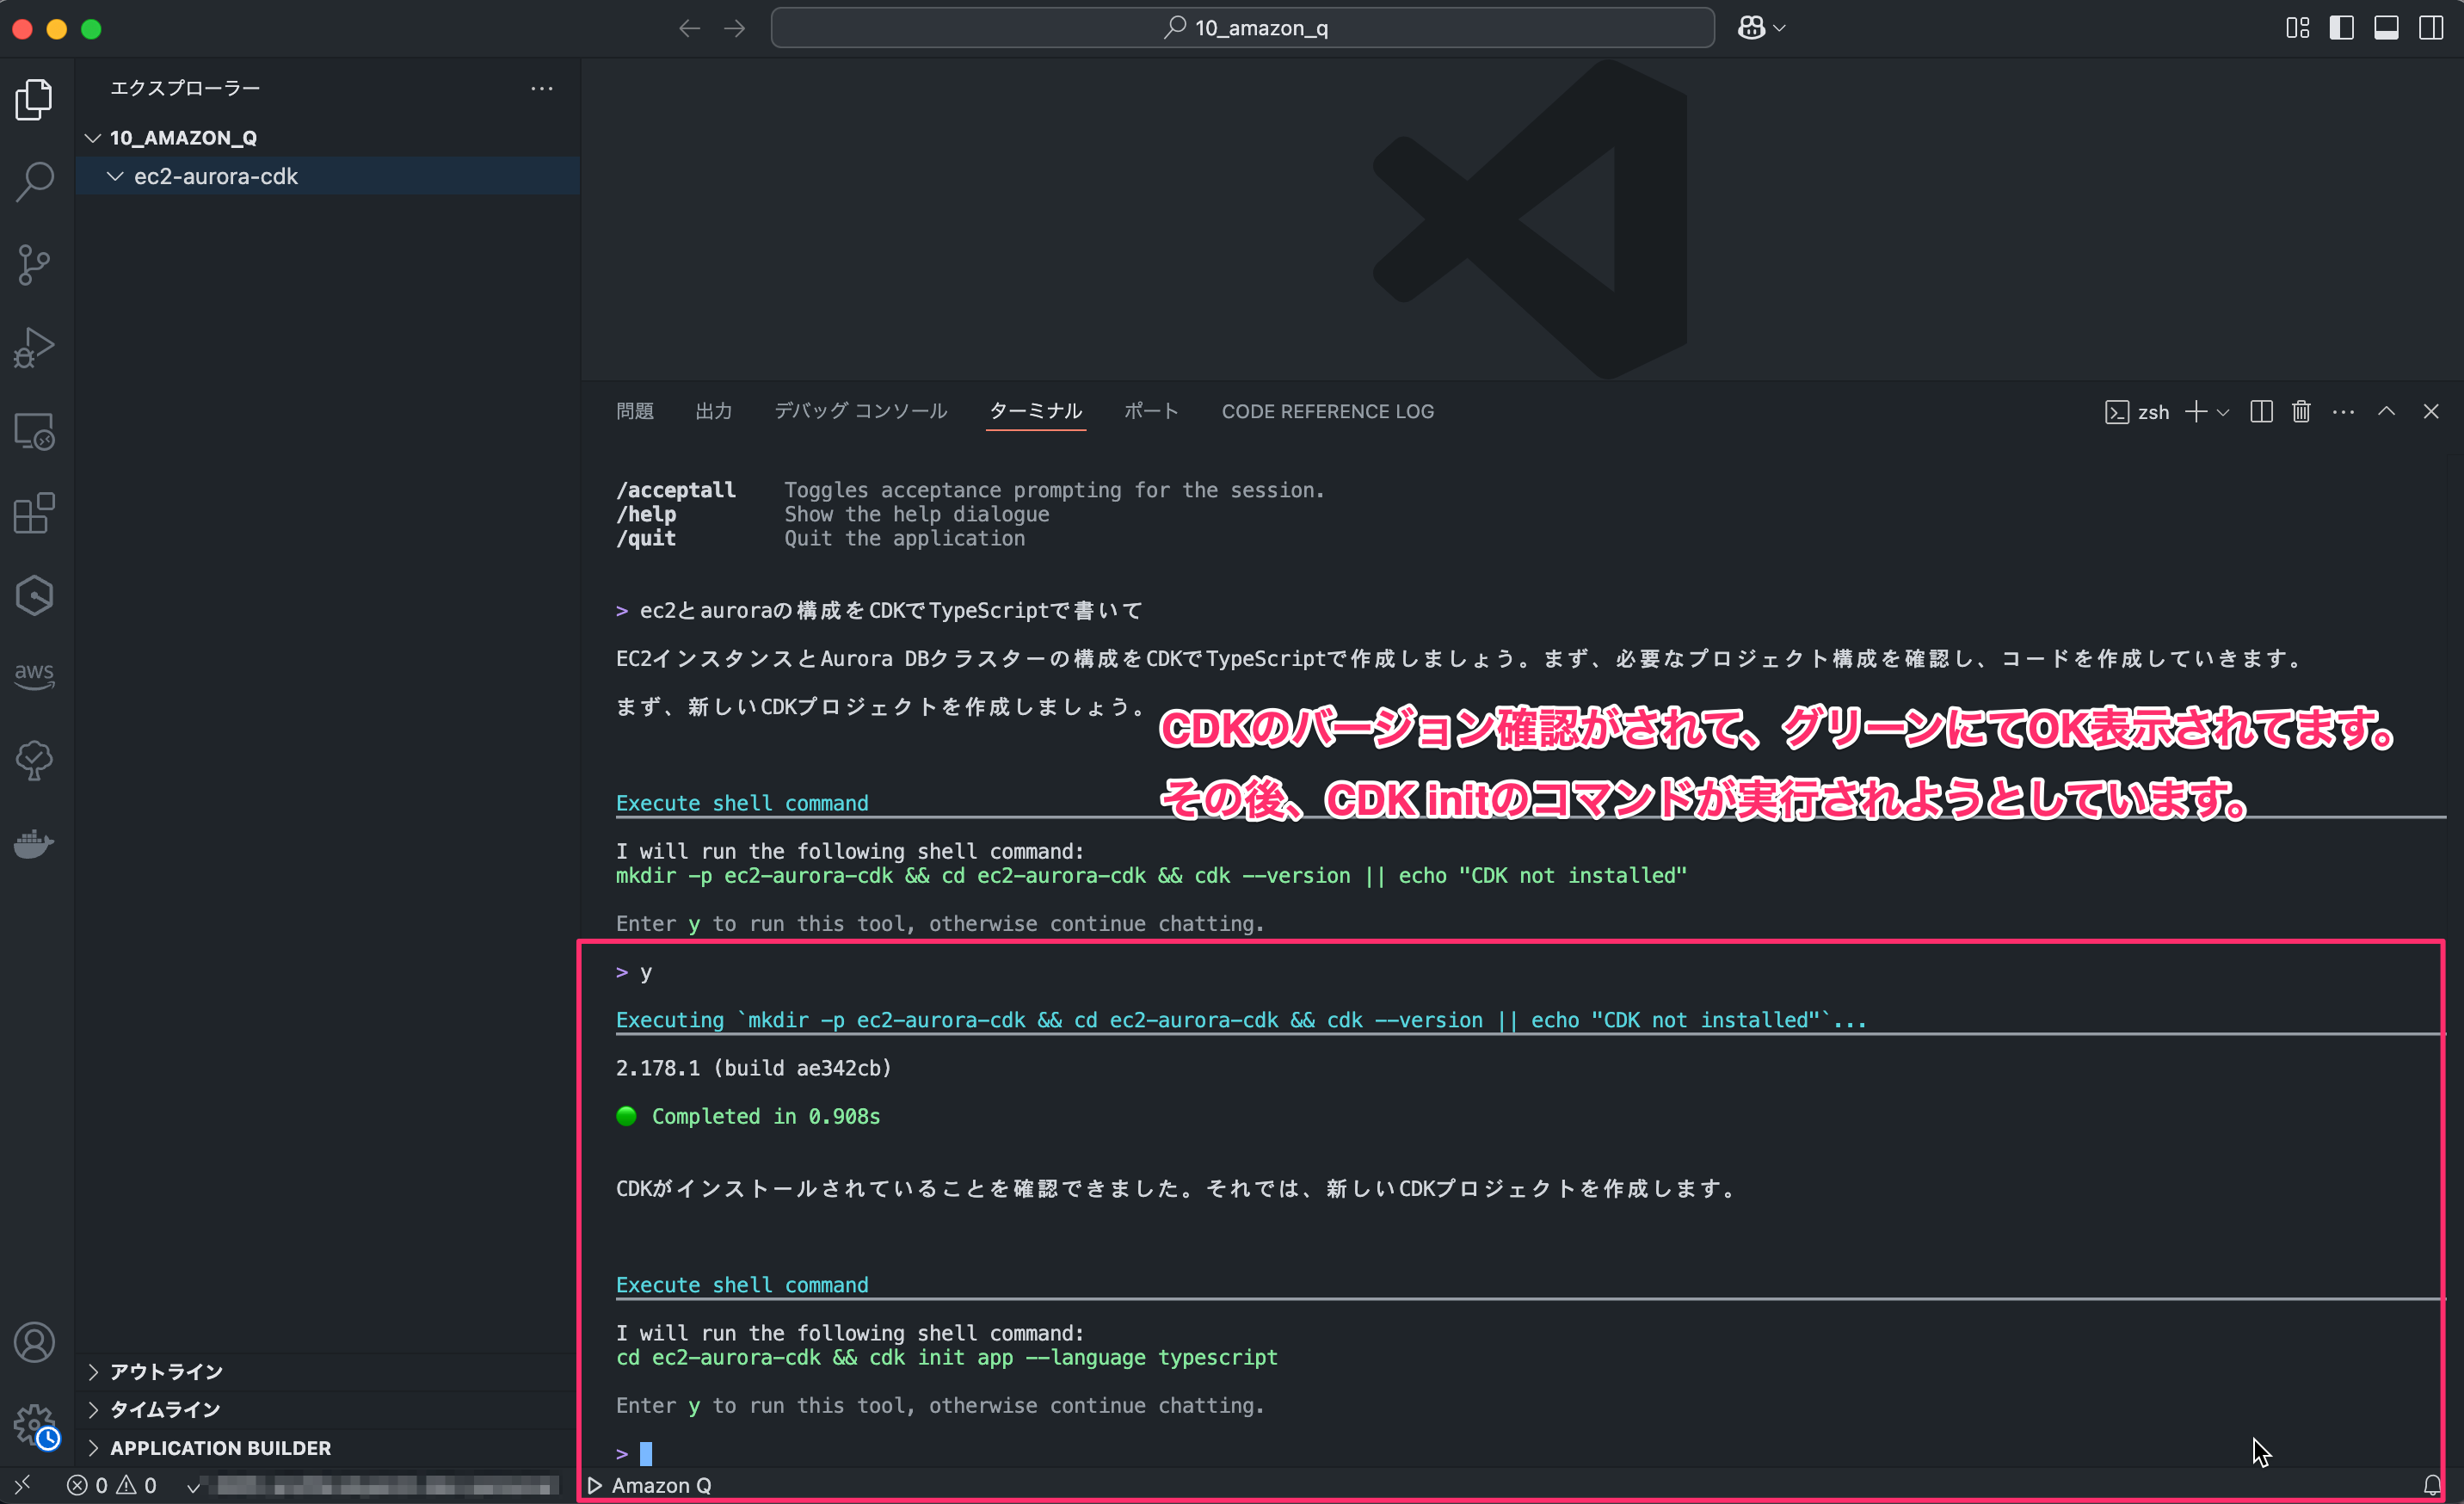
Task: Maximize the panel size with caret
Action: [2387, 412]
